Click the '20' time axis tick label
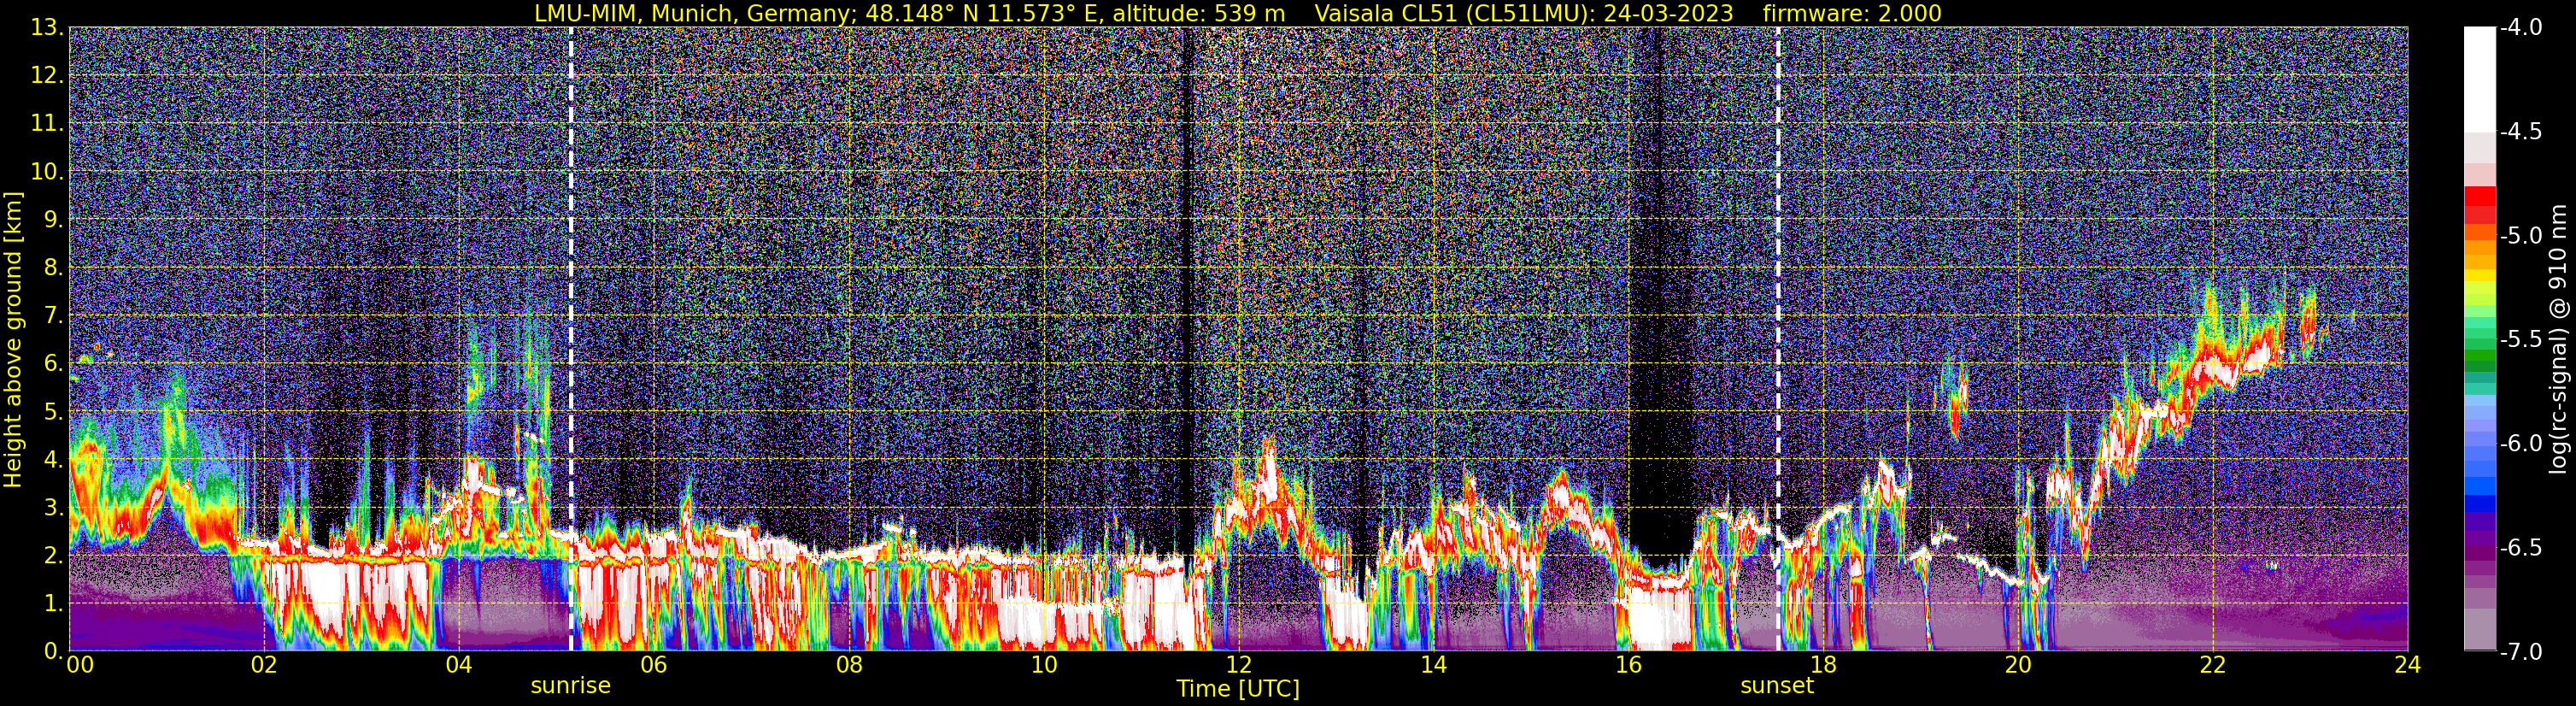The image size is (2576, 706). point(2018,665)
